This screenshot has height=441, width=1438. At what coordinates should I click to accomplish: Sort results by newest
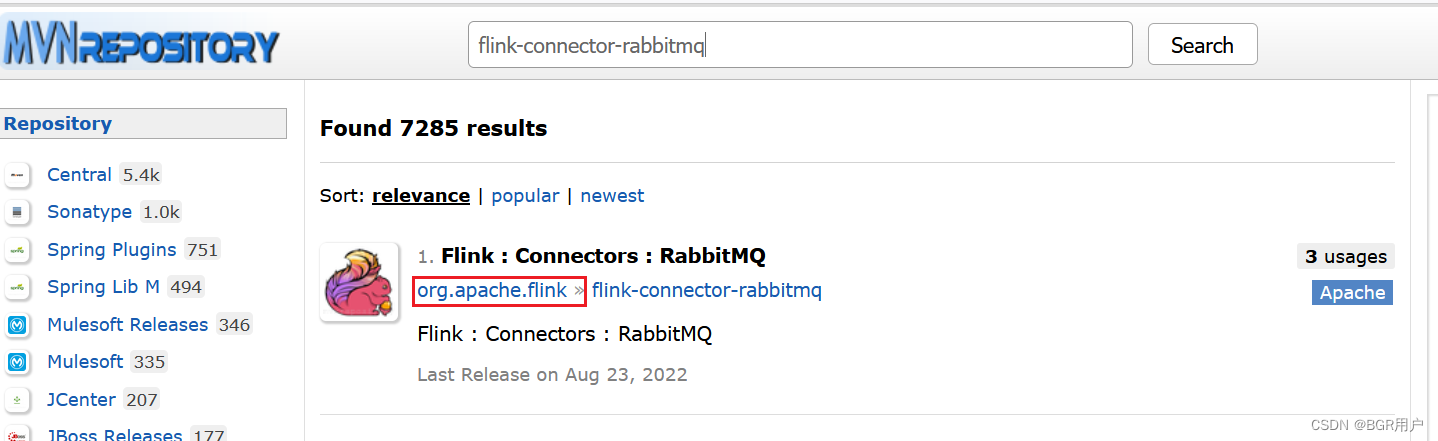pyautogui.click(x=612, y=196)
